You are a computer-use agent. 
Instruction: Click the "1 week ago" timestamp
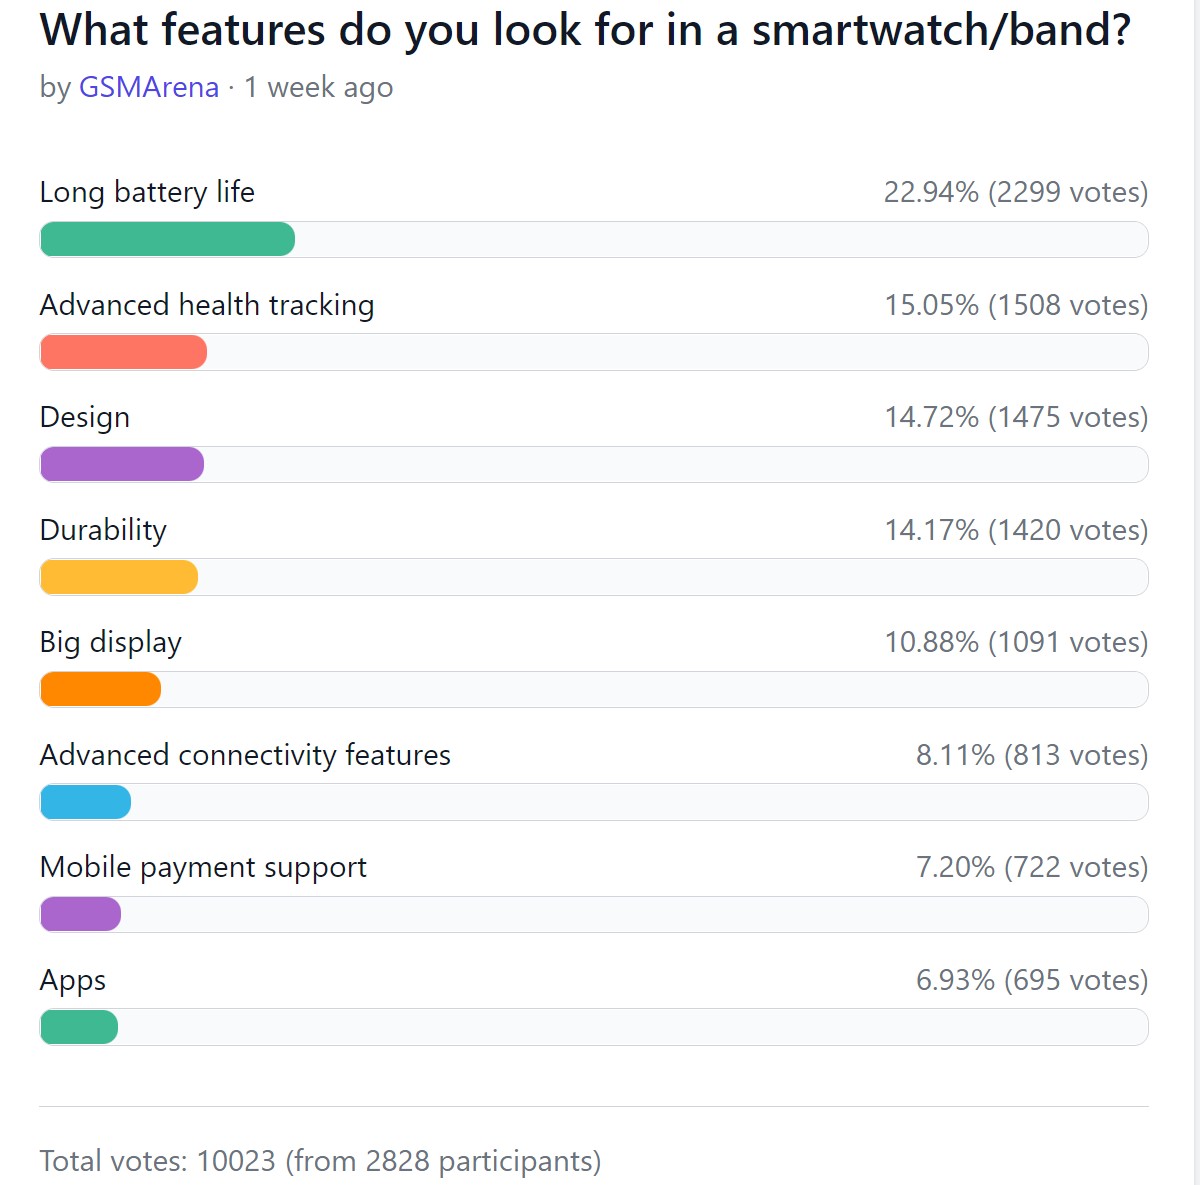pyautogui.click(x=318, y=88)
